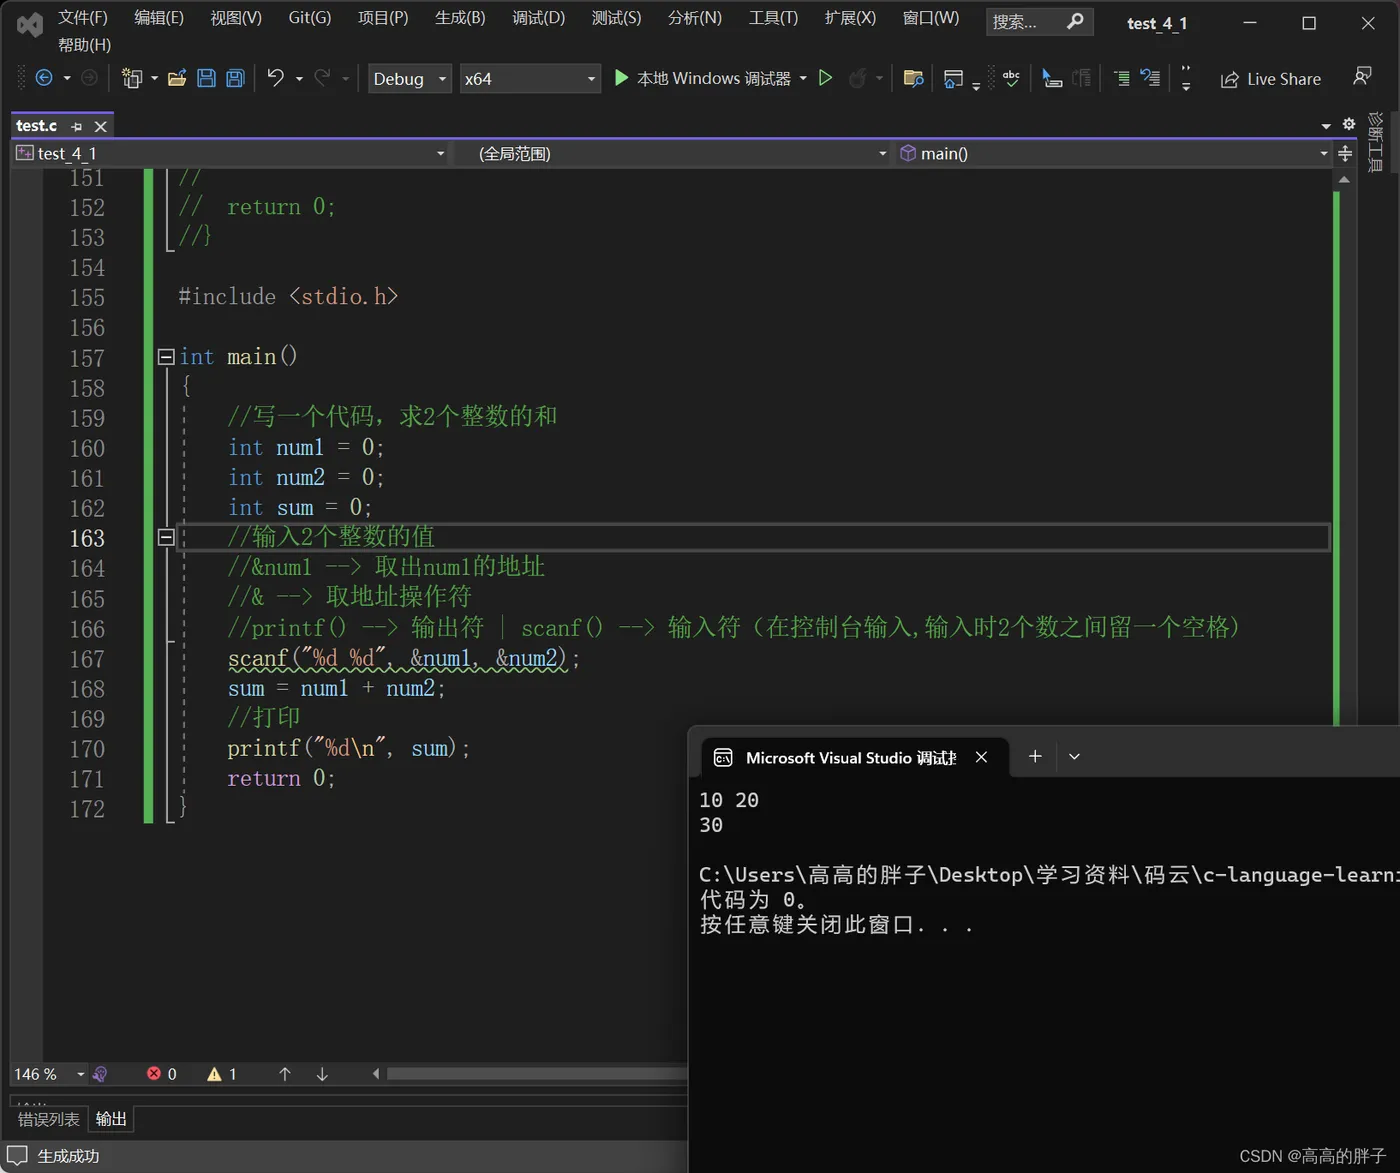Open the Git(G) menu
The width and height of the screenshot is (1400, 1173).
coord(309,18)
